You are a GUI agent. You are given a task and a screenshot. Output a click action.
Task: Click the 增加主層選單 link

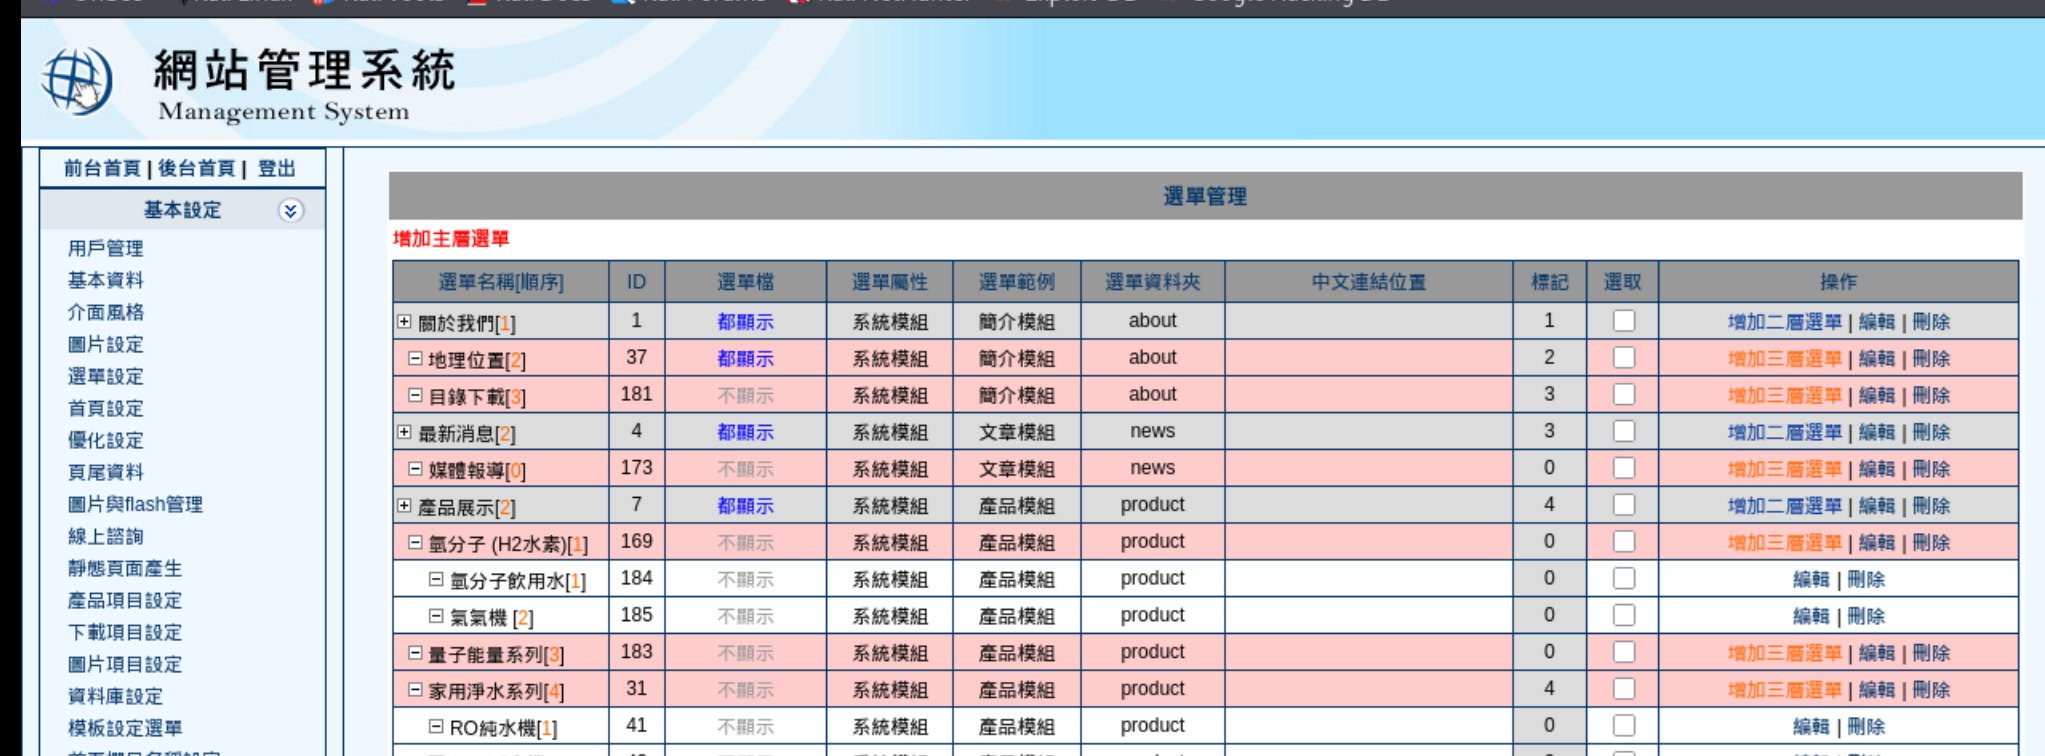coord(451,239)
